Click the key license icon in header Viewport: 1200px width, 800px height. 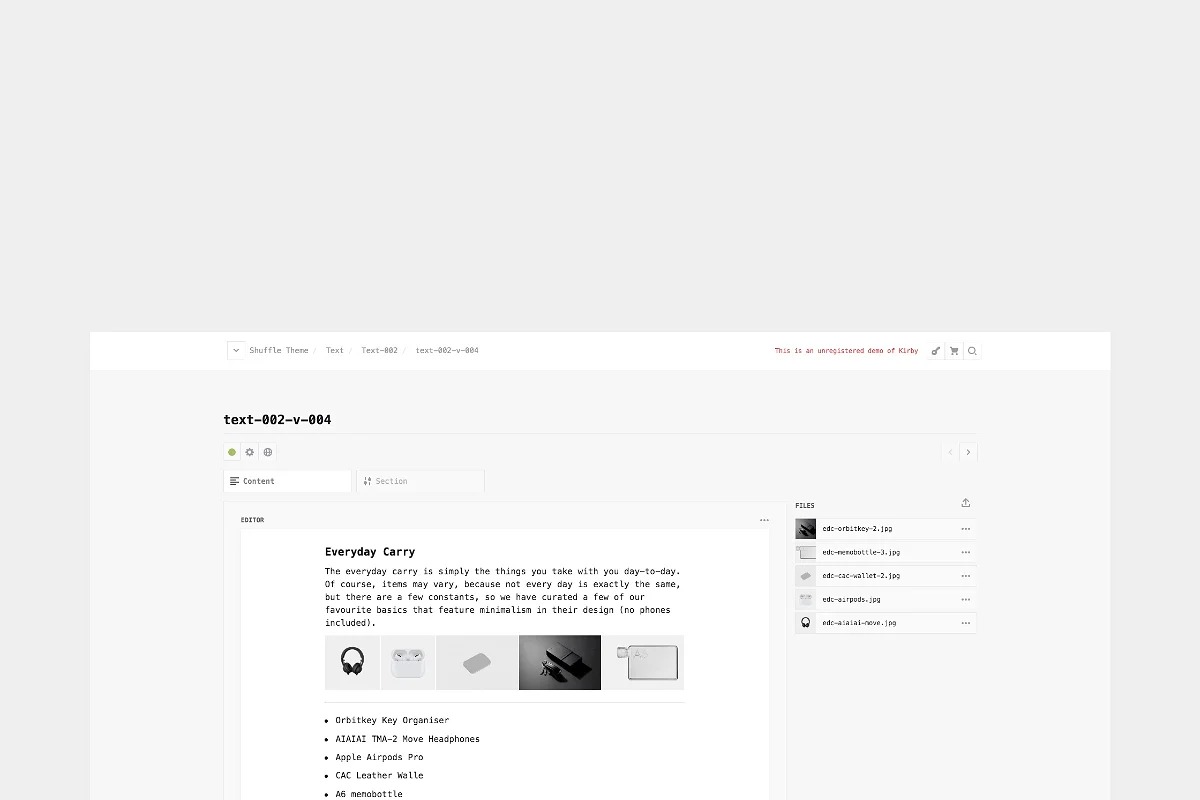(936, 351)
